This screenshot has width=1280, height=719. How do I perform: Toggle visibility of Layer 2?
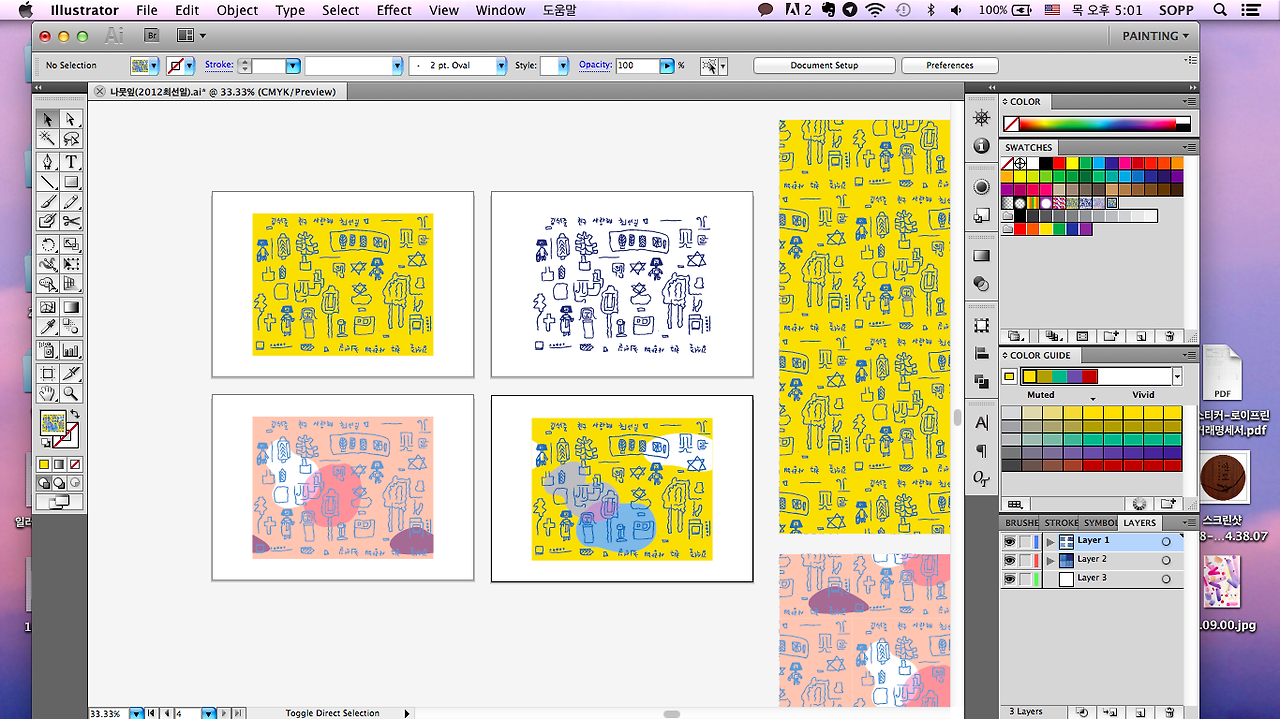[x=1009, y=560]
